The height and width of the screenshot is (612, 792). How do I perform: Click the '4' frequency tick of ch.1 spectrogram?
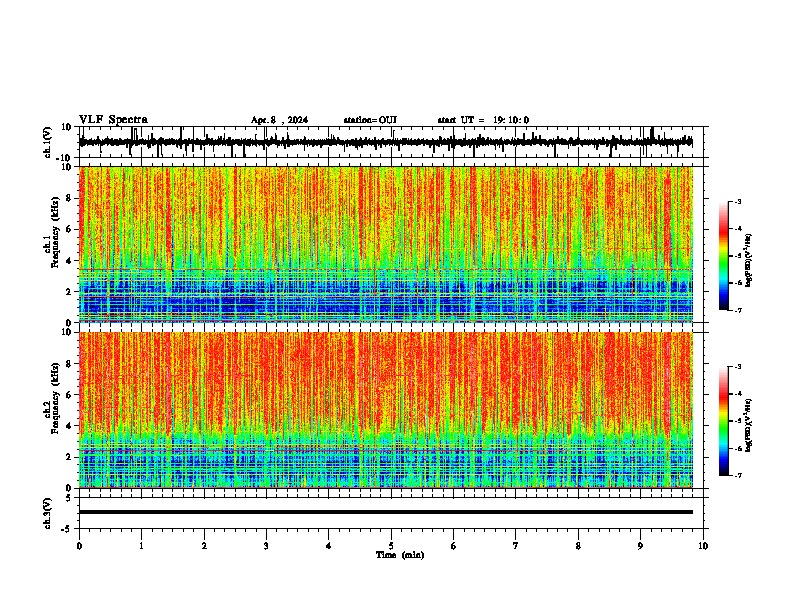(71, 261)
